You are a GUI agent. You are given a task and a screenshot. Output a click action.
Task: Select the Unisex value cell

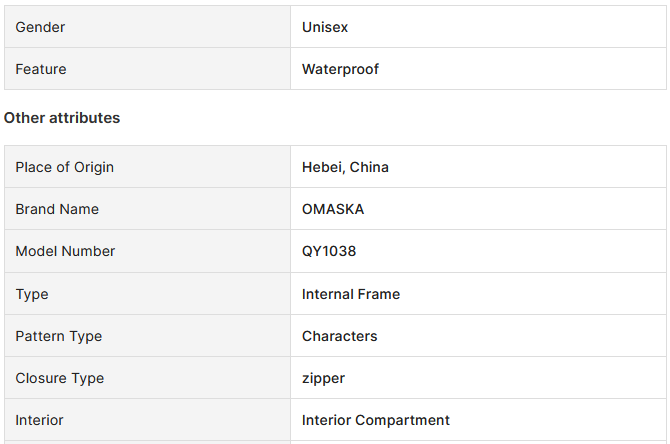(478, 26)
